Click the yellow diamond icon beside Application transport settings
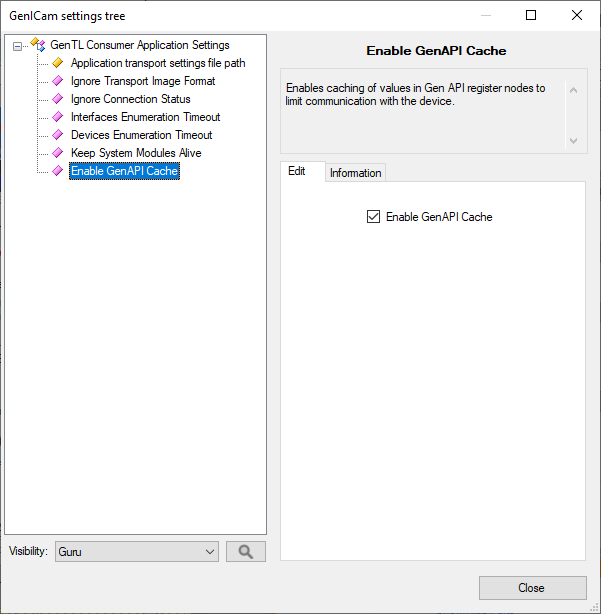The width and height of the screenshot is (601, 614). pos(58,63)
